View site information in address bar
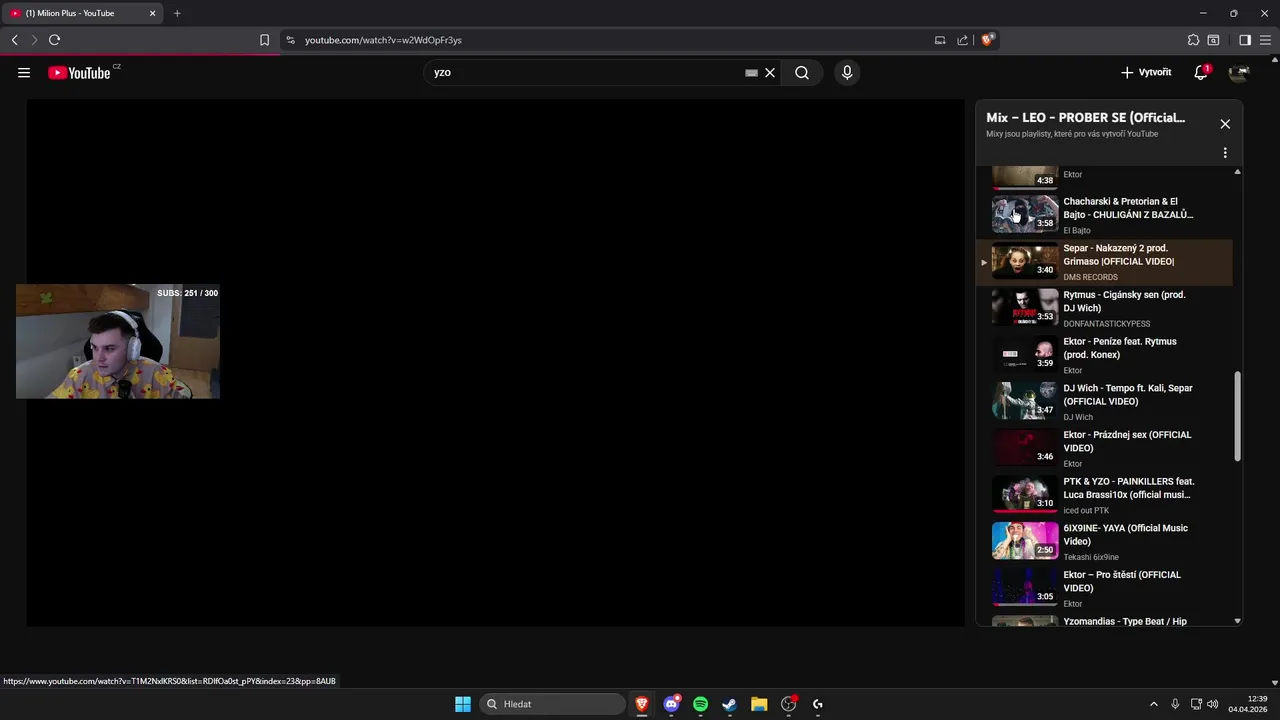This screenshot has width=1280, height=720. click(290, 40)
